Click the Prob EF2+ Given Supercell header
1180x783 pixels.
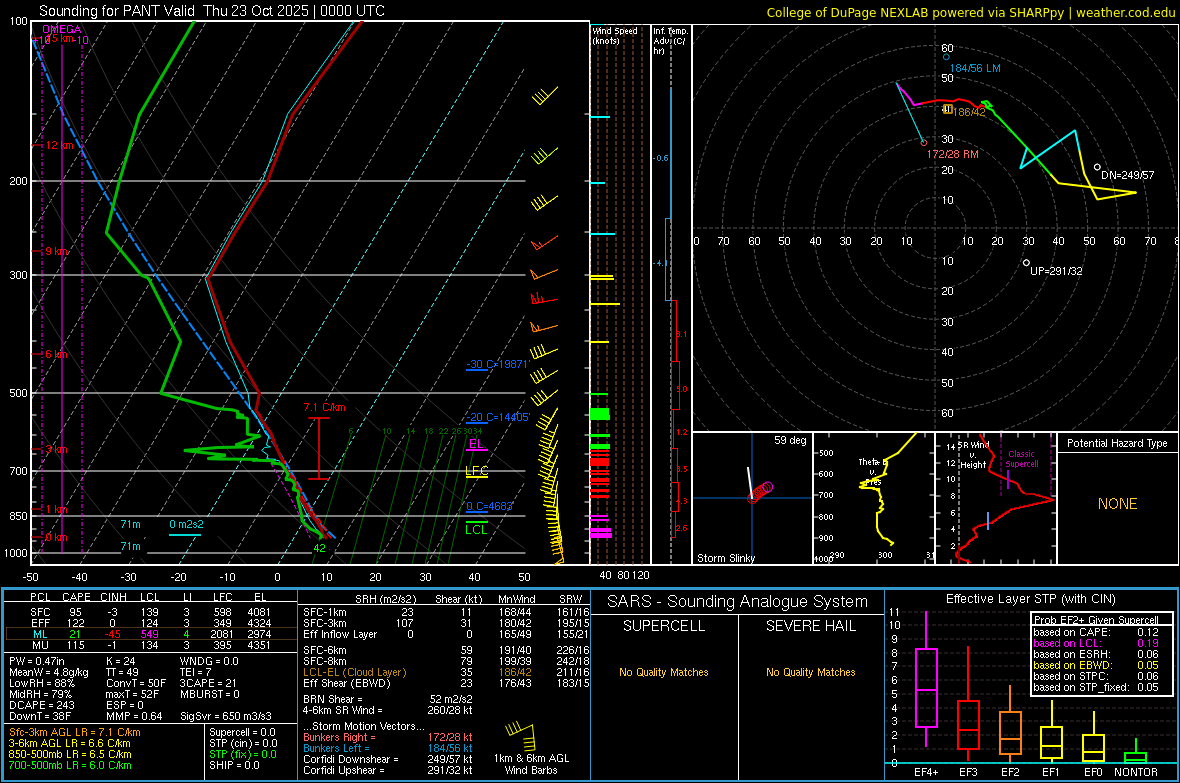[1096, 620]
